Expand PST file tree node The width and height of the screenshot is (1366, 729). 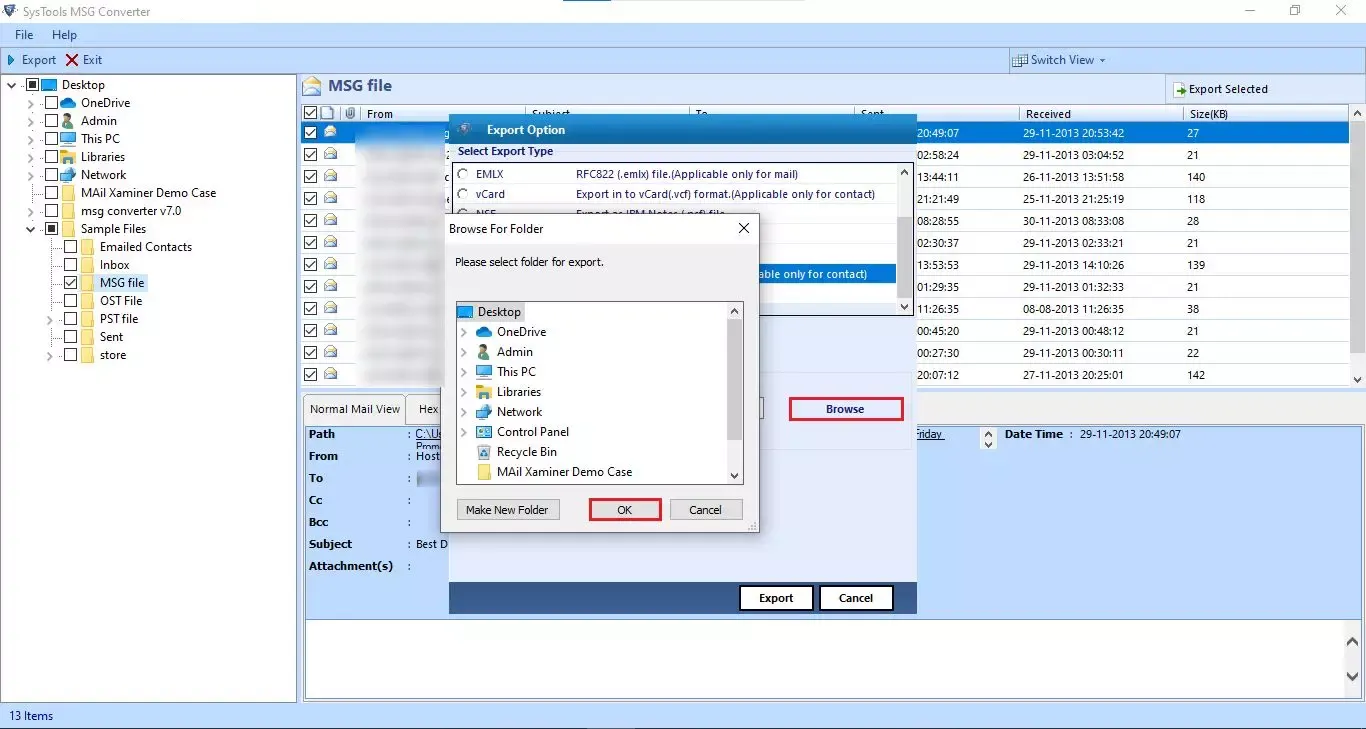point(49,319)
